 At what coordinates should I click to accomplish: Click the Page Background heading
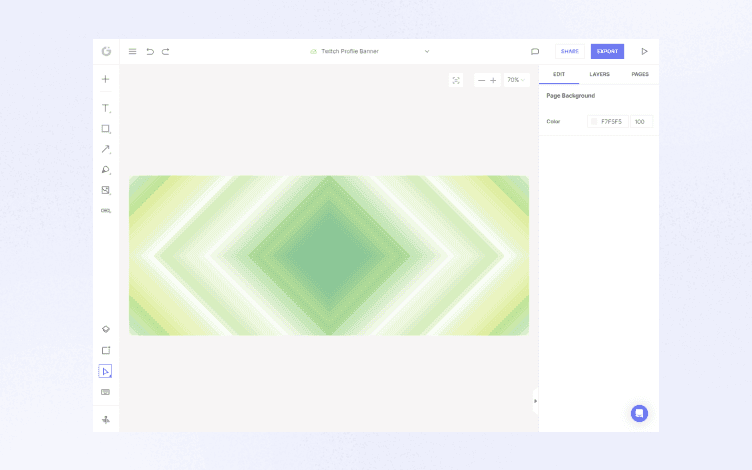pos(570,96)
